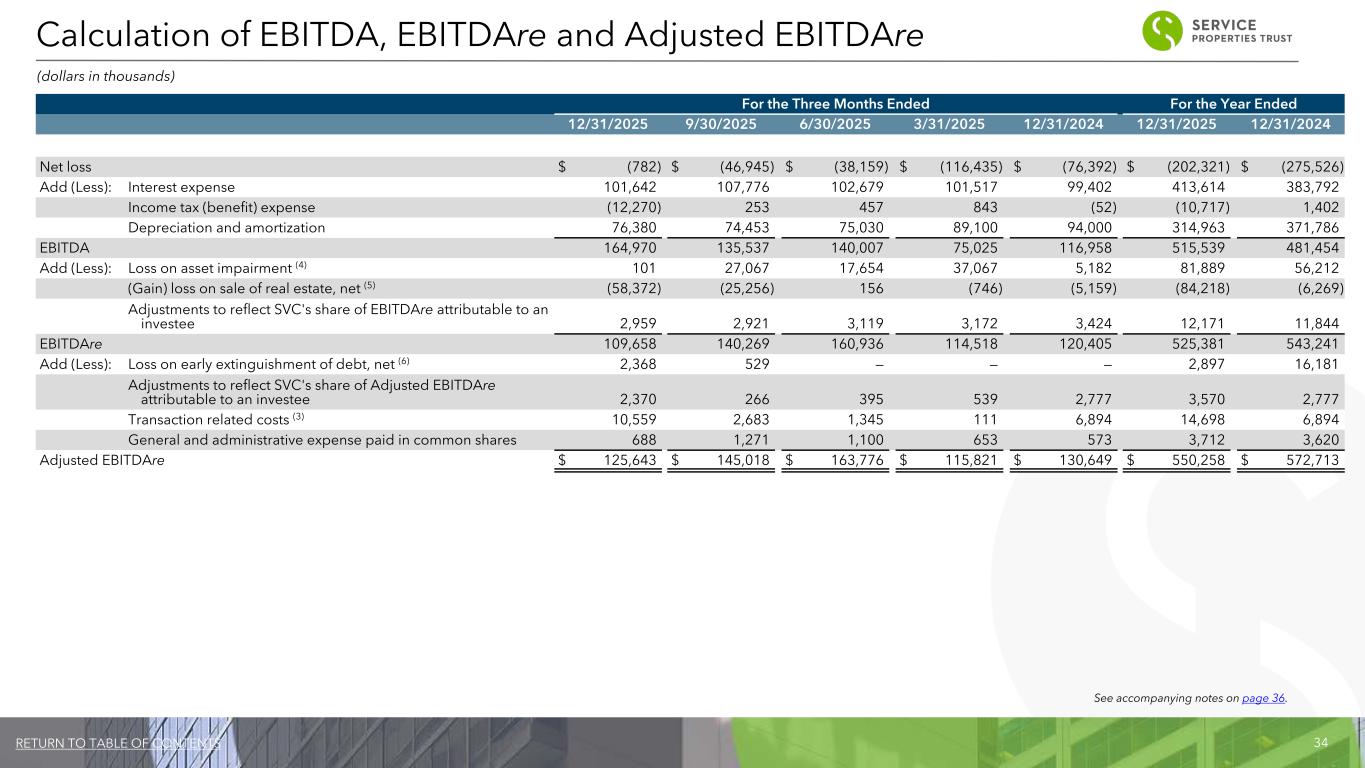This screenshot has height=768, width=1365.
Task: Select the Net loss row label
Action: [x=65, y=166]
